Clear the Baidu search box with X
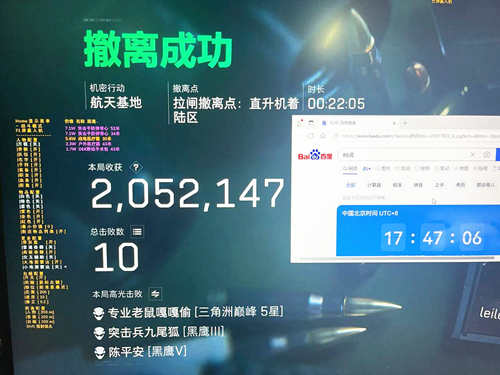Screen dimensions: 500x375 tap(473, 154)
